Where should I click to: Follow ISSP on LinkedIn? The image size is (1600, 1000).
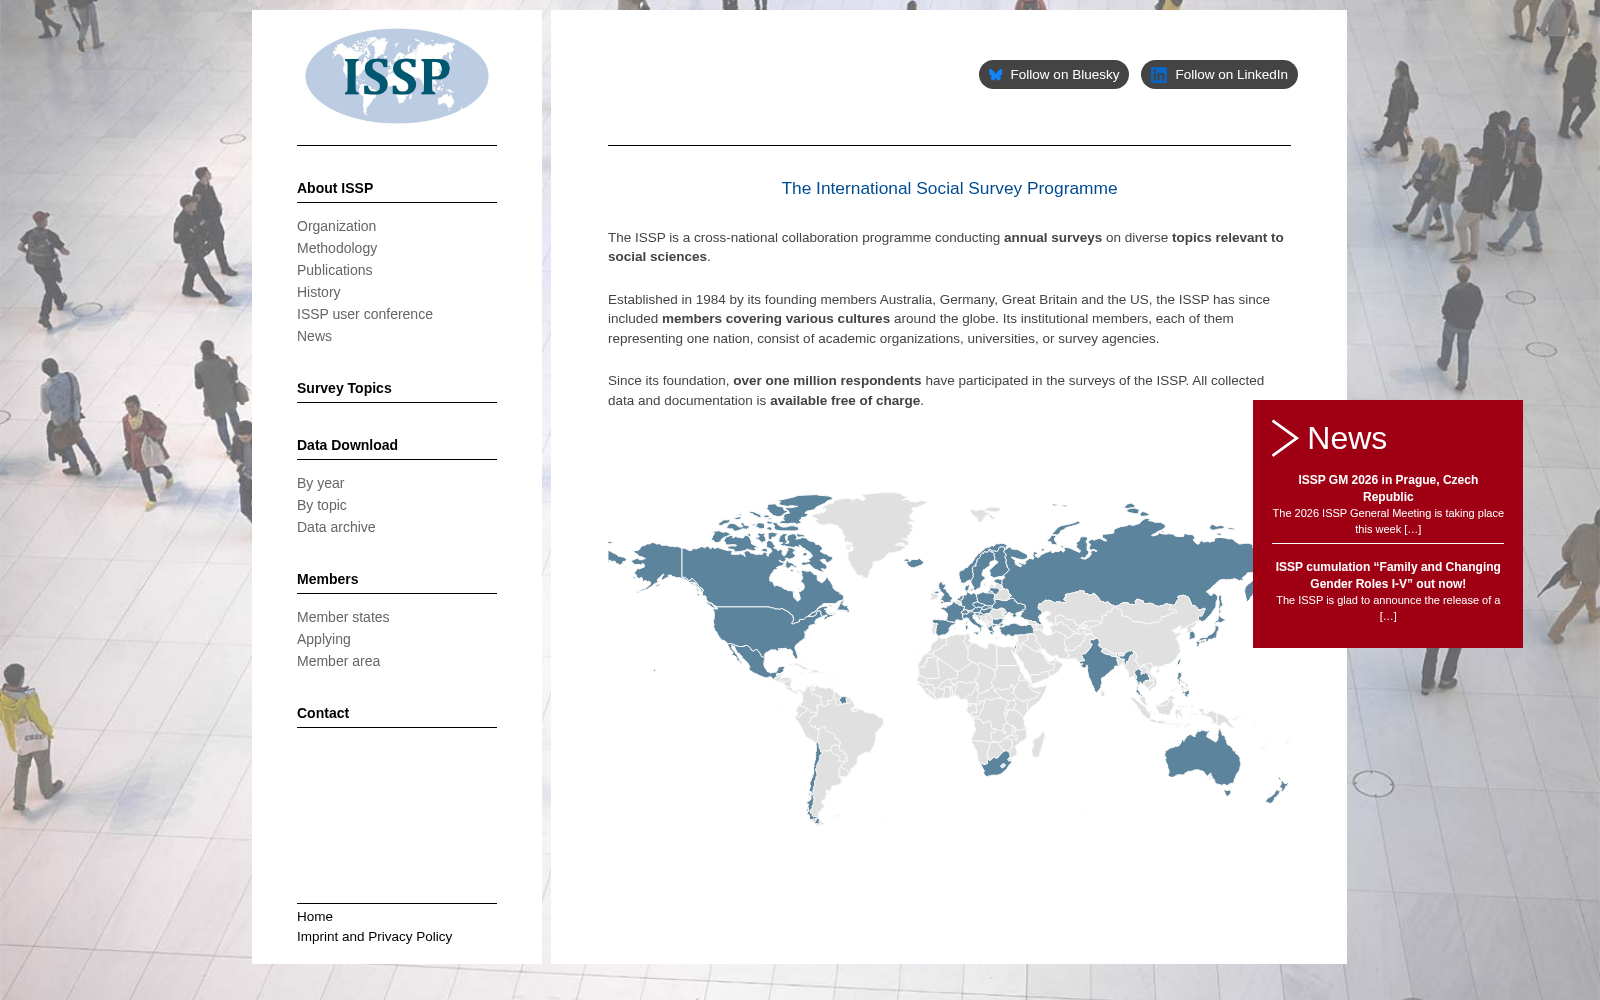coord(1219,75)
